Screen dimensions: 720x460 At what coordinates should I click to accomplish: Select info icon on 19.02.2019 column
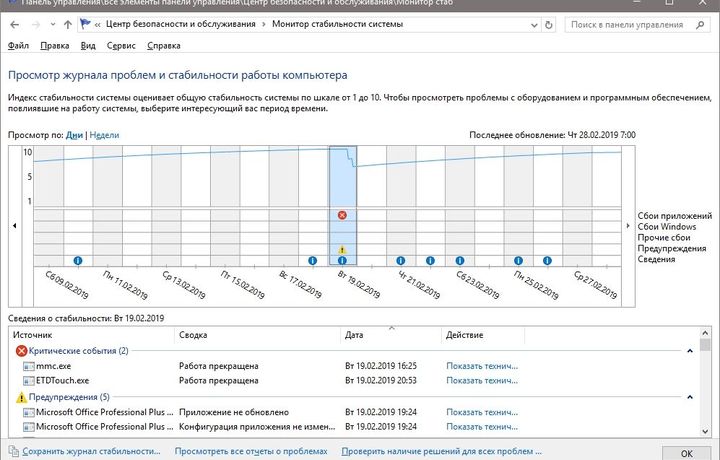pos(342,260)
